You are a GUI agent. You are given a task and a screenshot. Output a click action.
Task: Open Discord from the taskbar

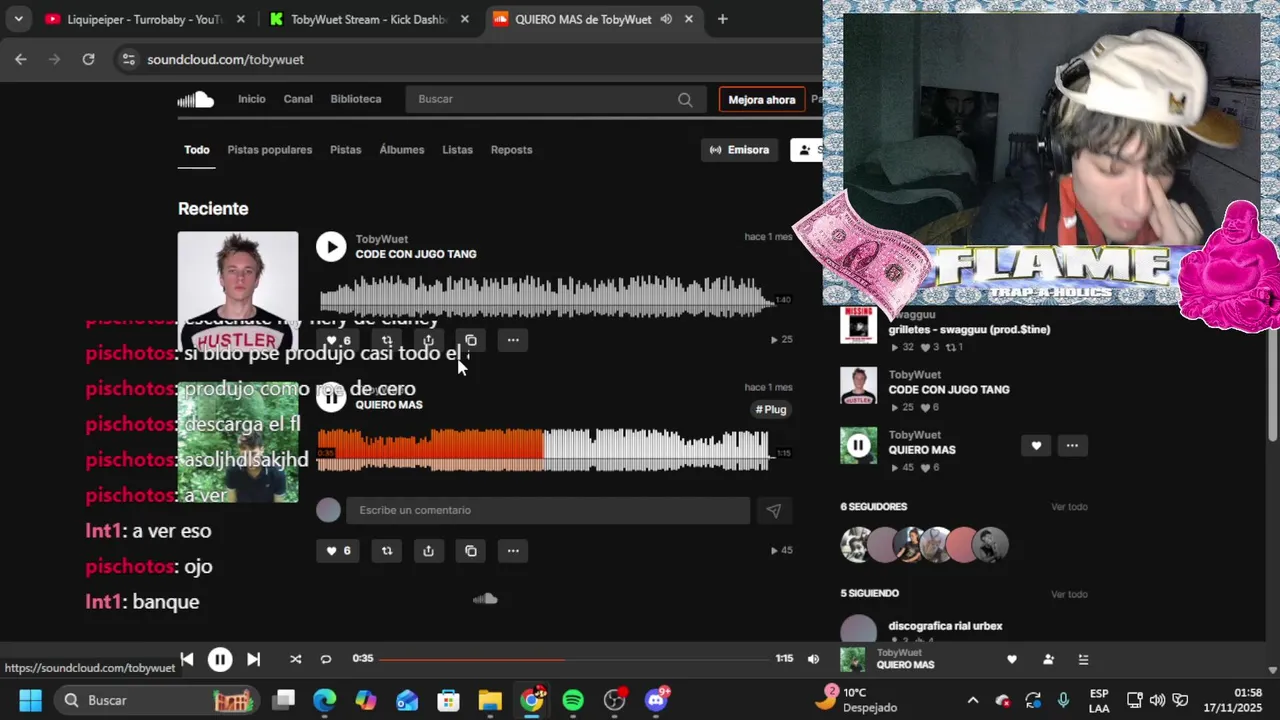point(656,700)
